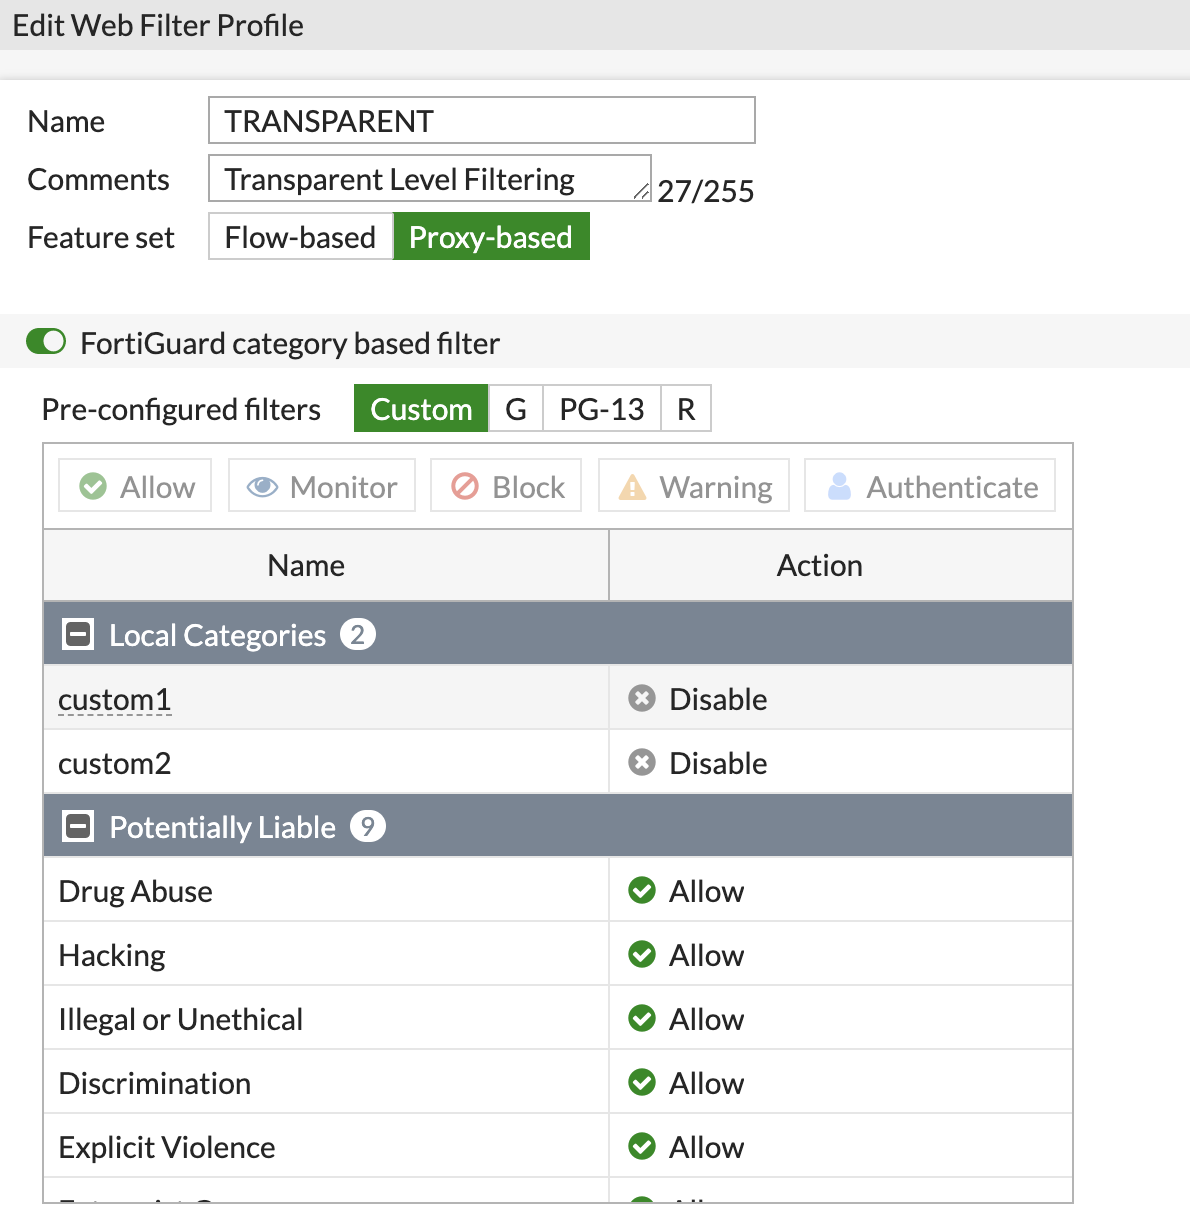
Task: Click the Disable icon next to custom1
Action: 641,698
